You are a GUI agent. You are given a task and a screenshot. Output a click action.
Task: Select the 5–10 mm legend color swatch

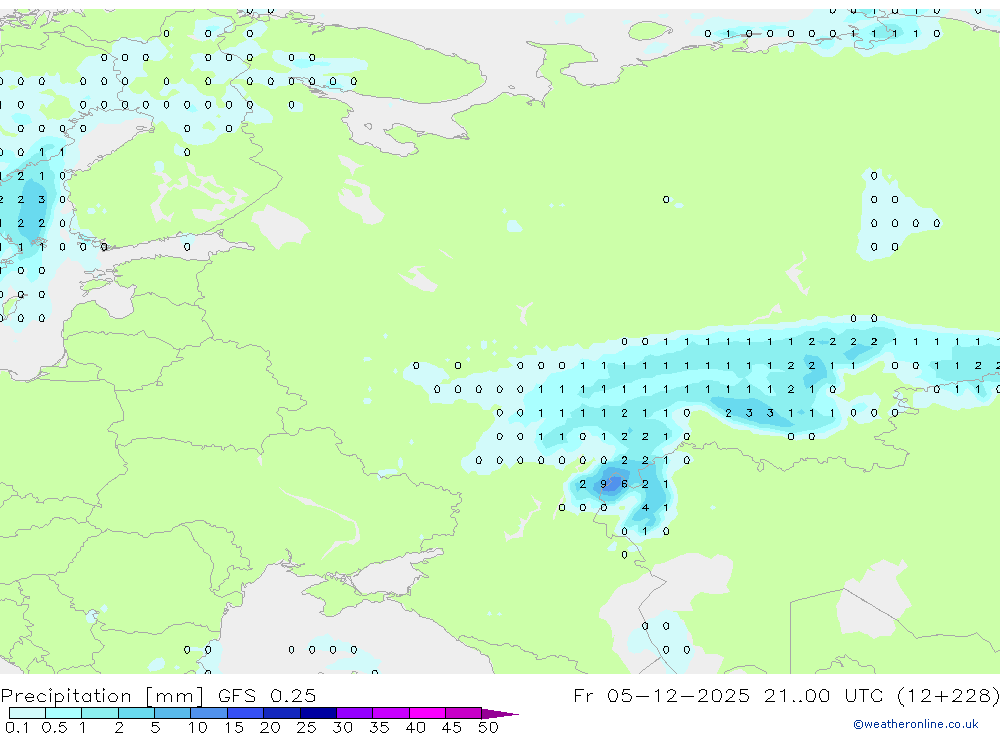point(173,713)
